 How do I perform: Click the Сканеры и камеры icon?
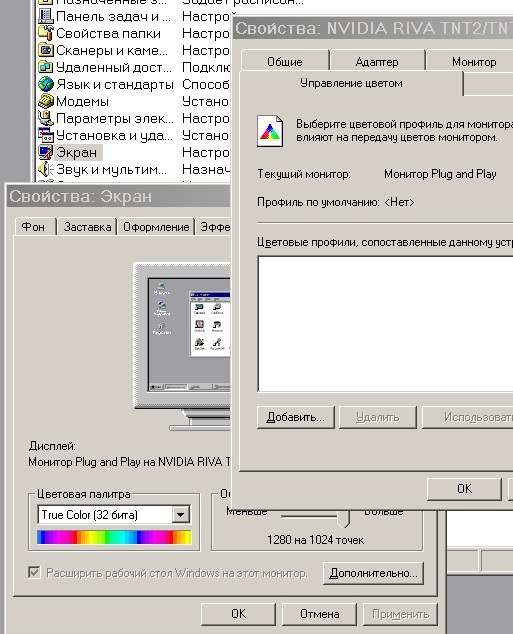pyautogui.click(x=45, y=50)
